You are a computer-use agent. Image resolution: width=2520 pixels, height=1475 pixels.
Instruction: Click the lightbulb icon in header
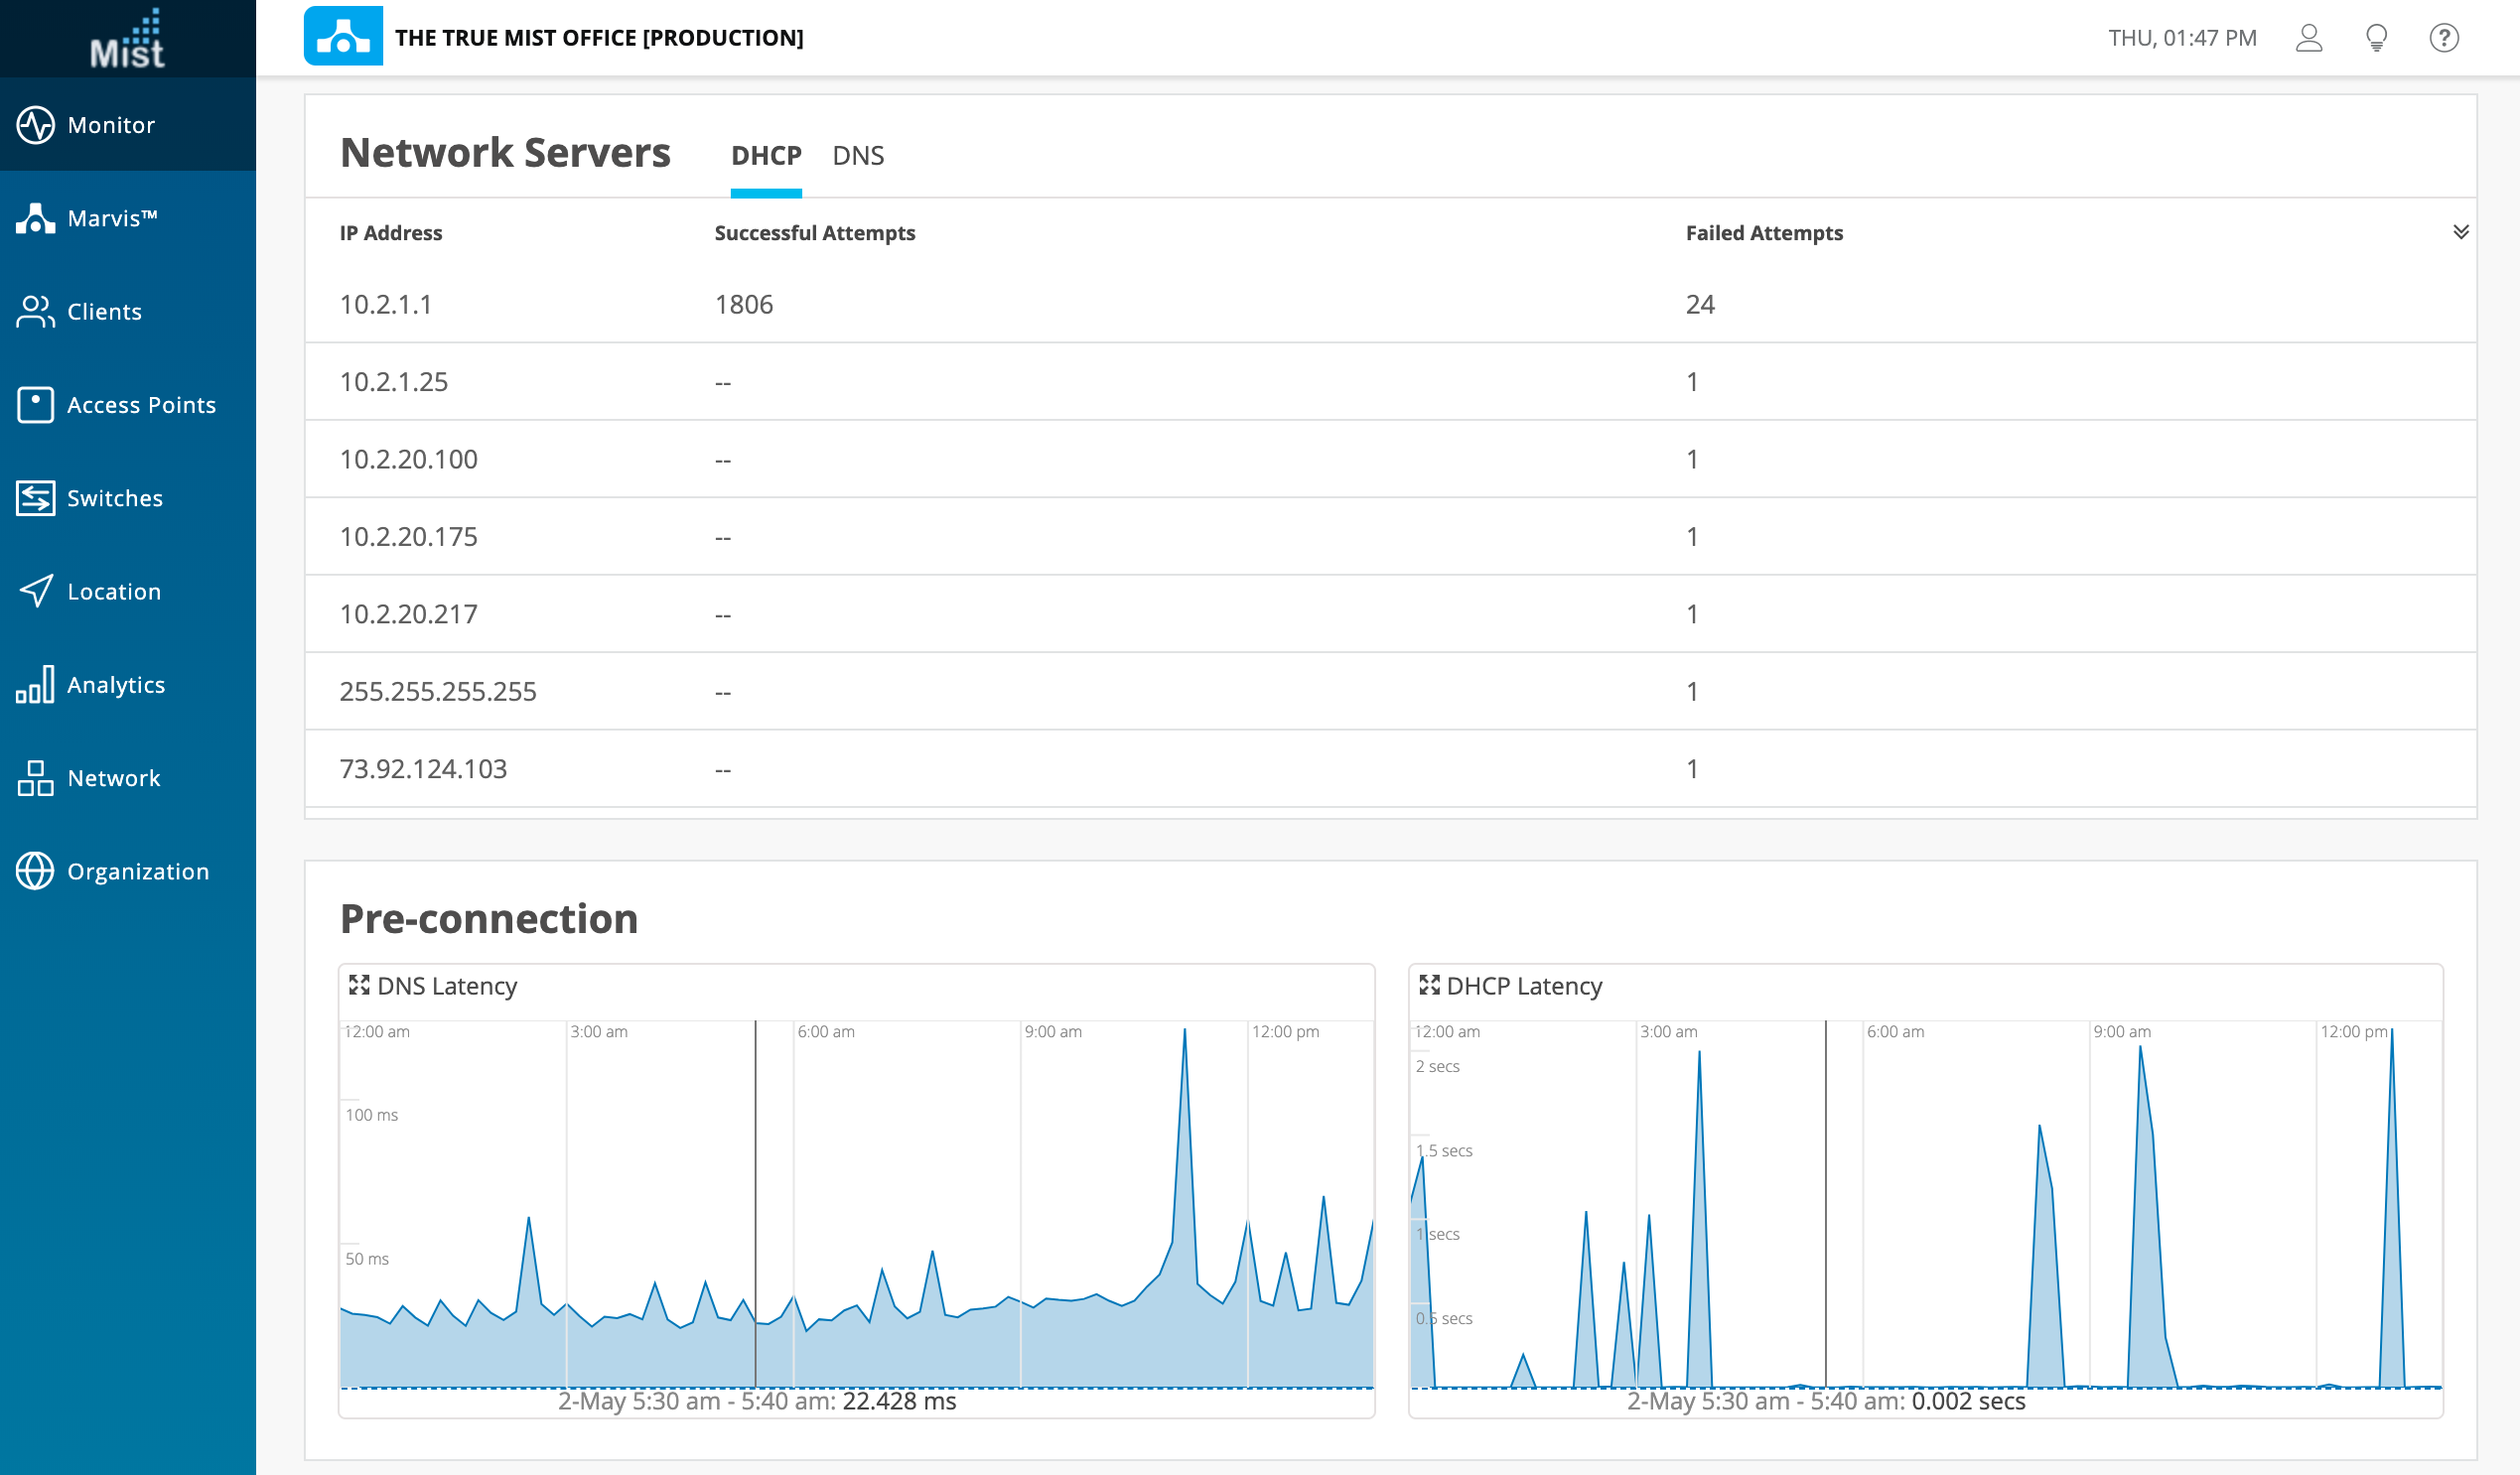click(2376, 38)
